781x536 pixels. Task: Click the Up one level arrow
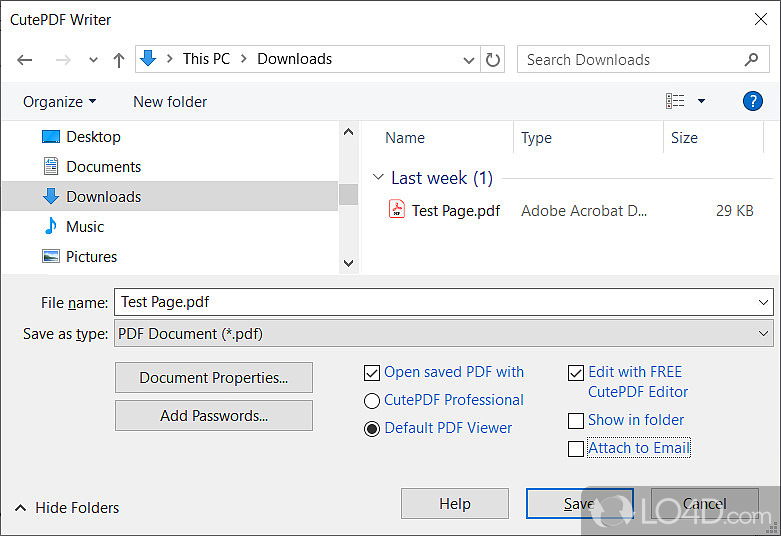point(119,60)
